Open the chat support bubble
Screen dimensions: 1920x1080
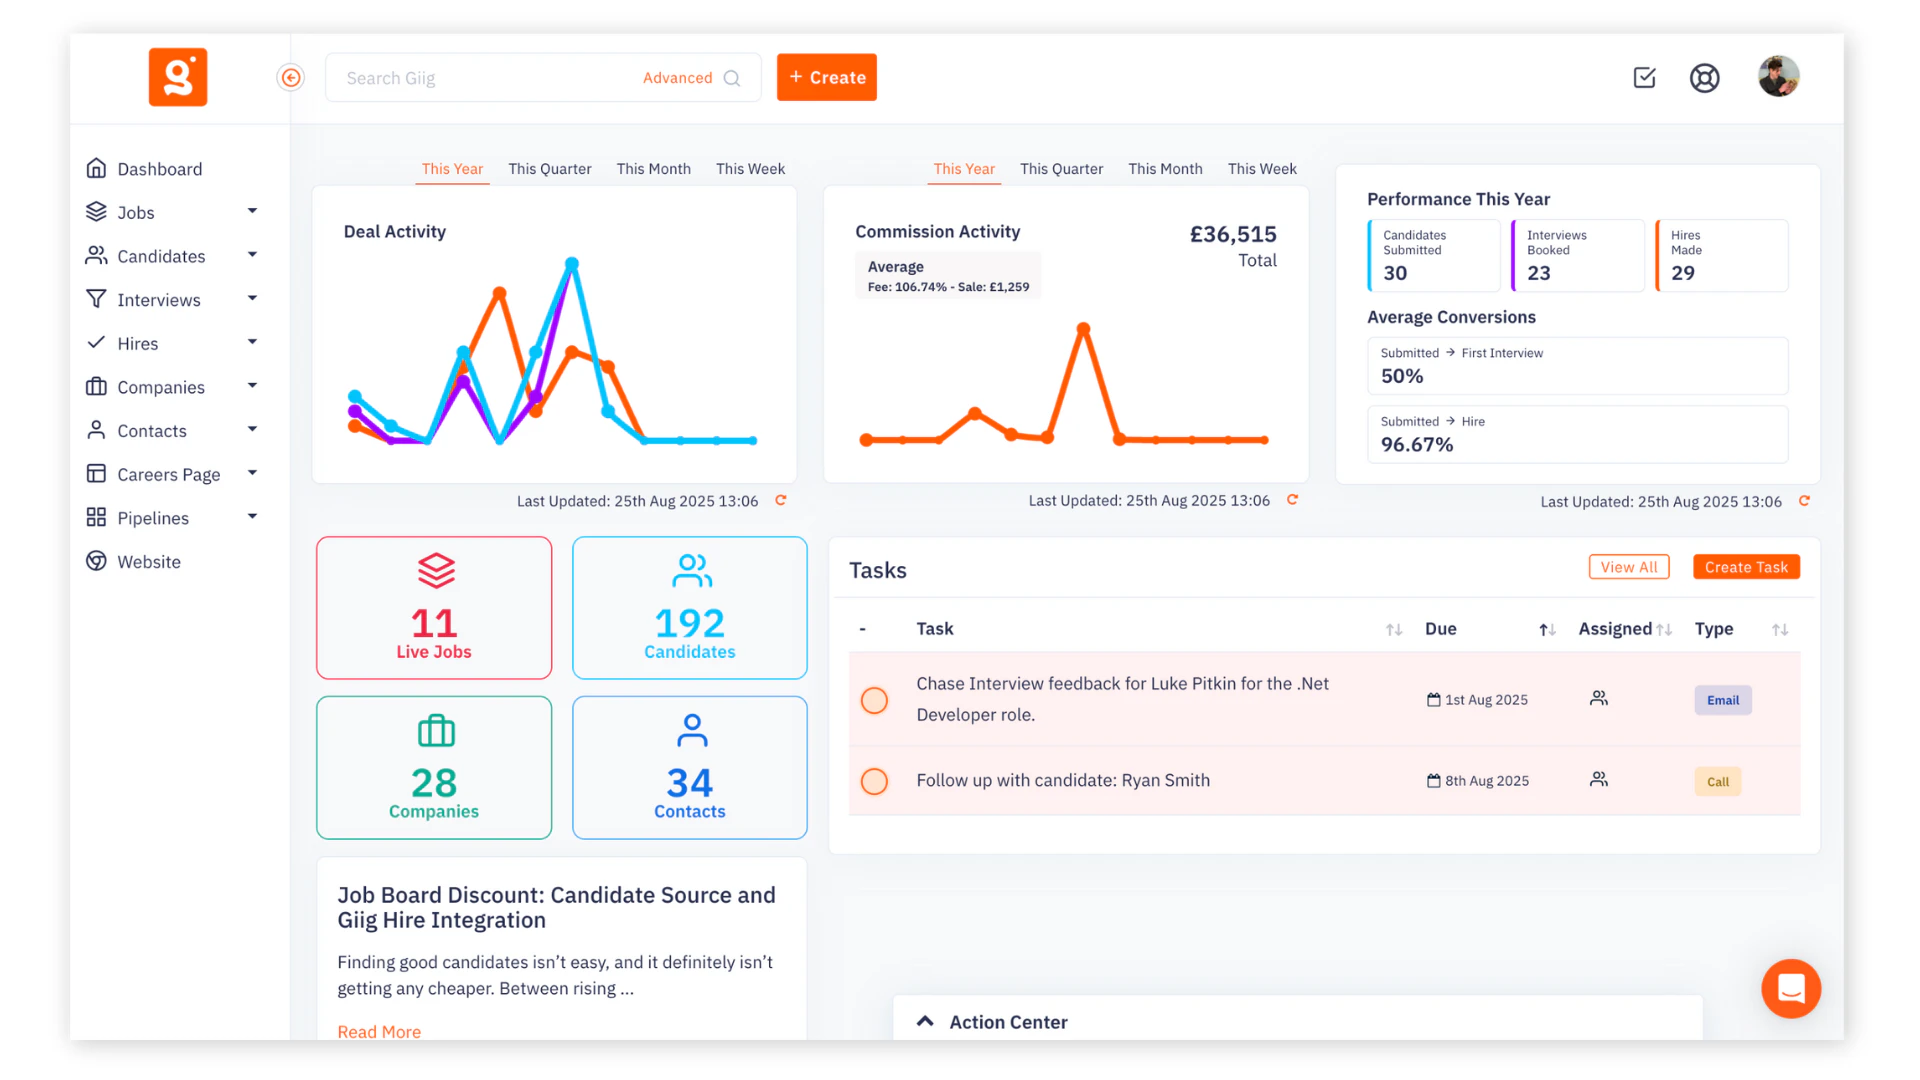tap(1790, 989)
